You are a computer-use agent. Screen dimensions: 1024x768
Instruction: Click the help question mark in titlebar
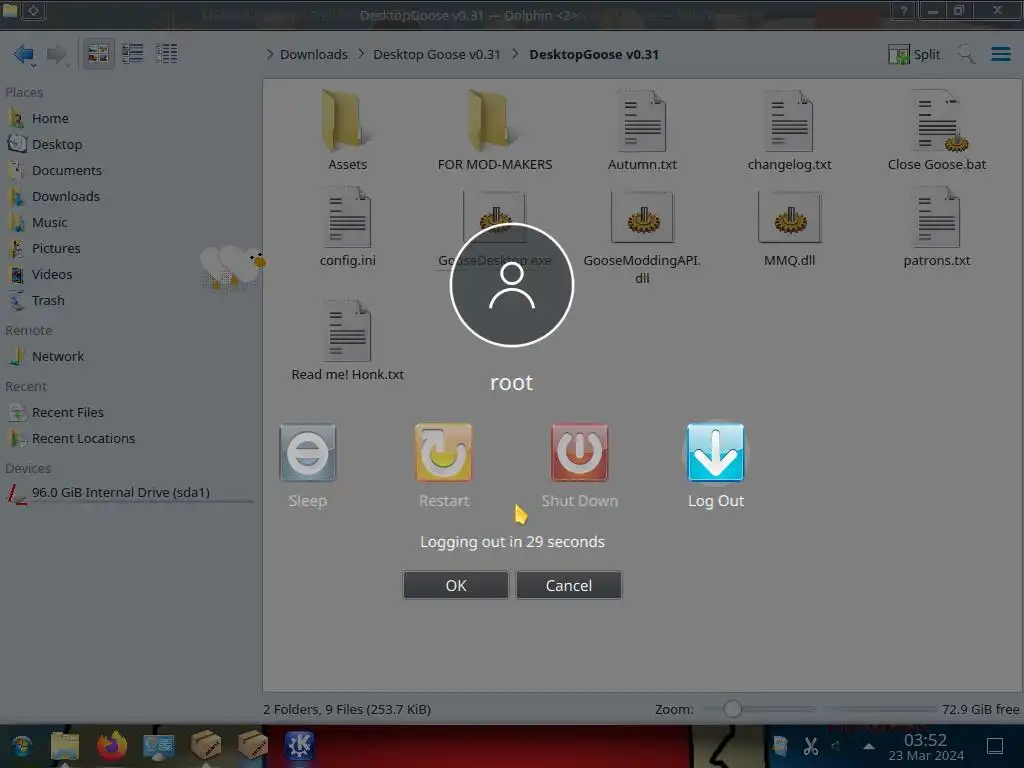click(904, 10)
